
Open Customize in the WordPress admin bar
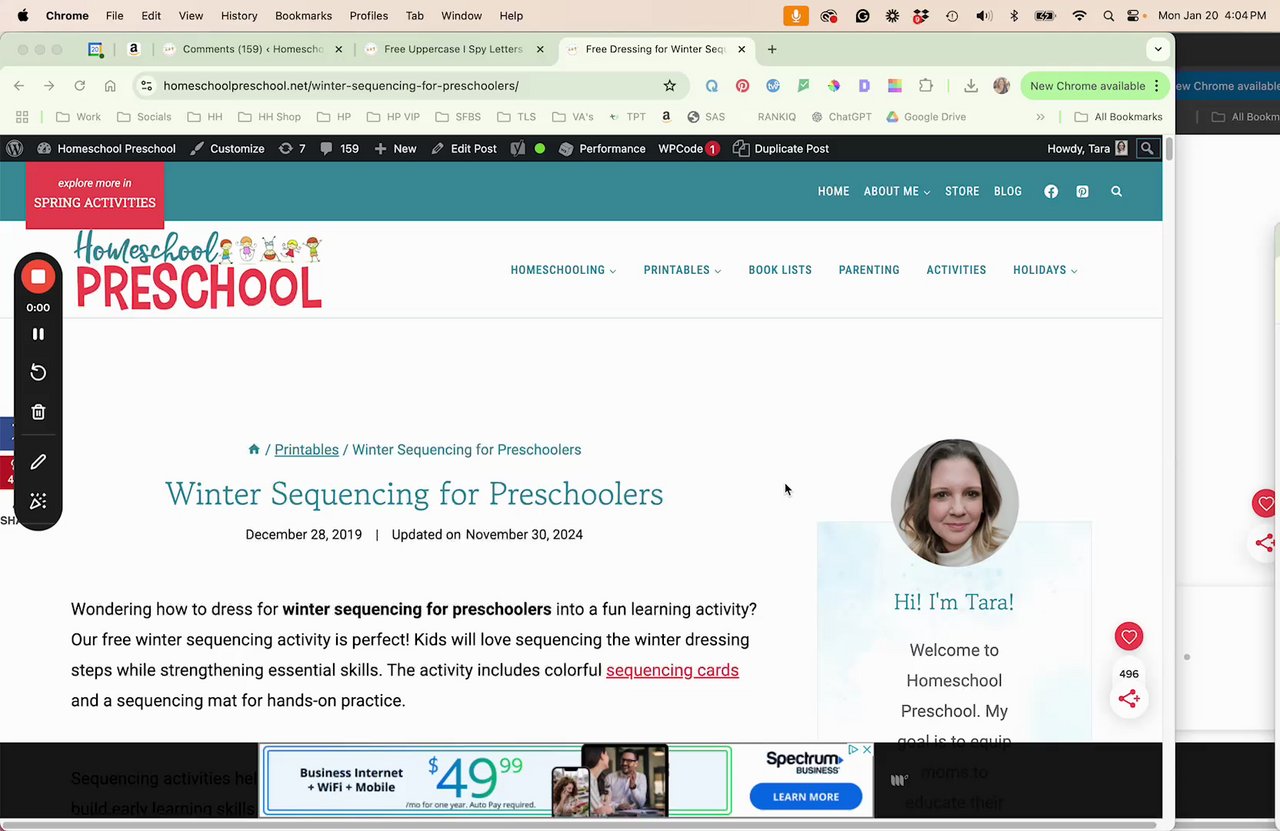click(227, 148)
